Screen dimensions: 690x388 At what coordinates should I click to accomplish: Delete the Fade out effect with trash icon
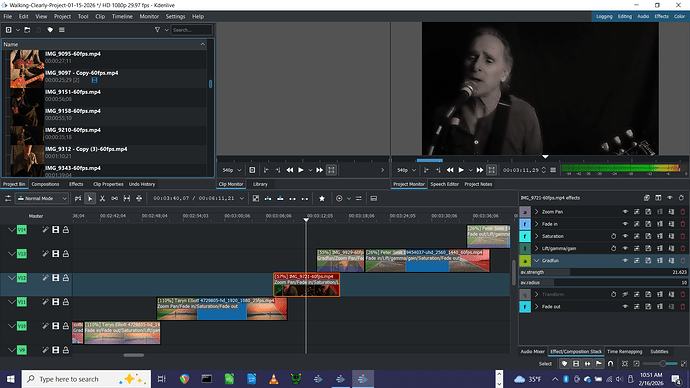point(683,307)
